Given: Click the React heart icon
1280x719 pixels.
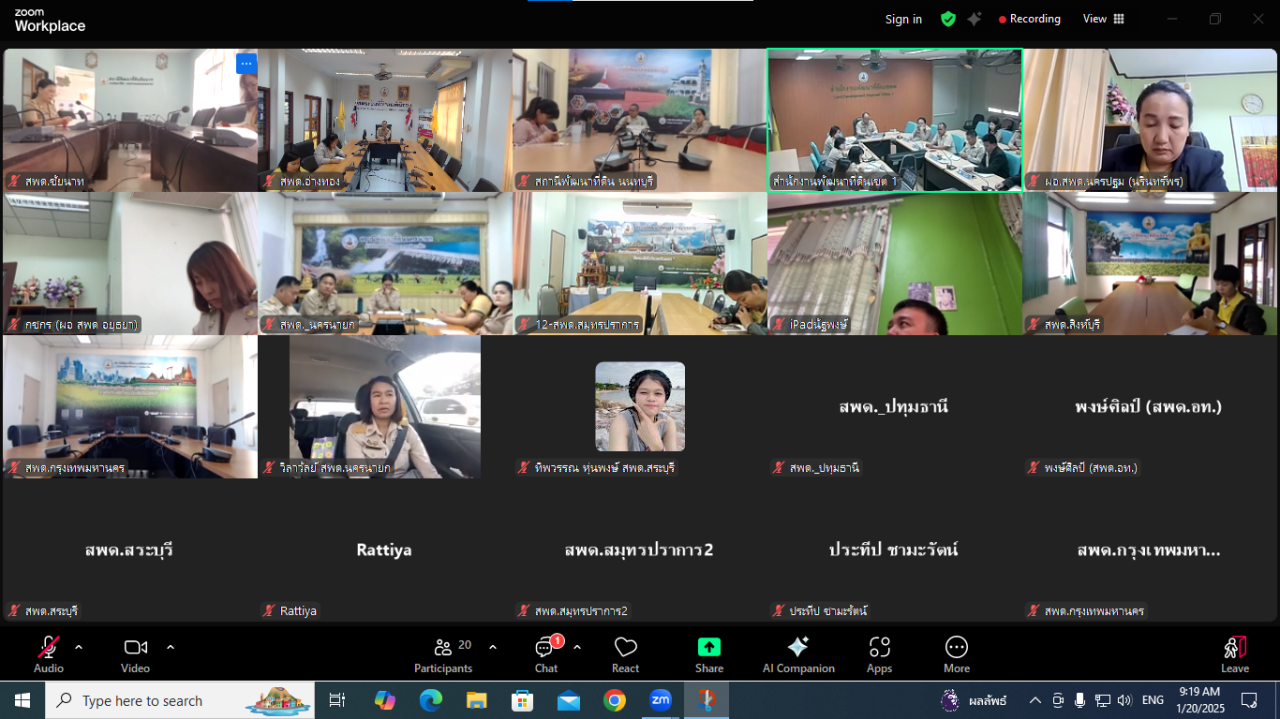Looking at the screenshot, I should [x=626, y=654].
